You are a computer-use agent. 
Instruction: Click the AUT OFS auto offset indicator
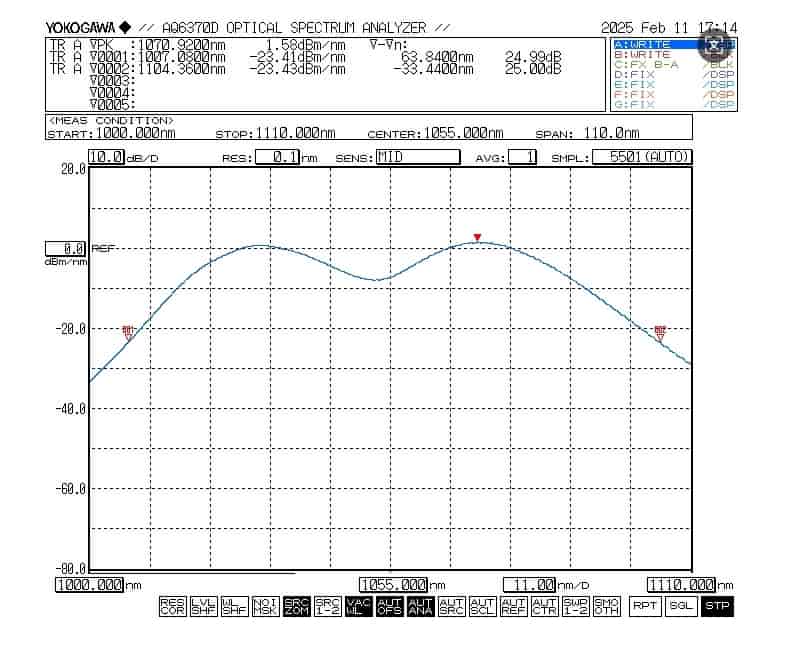[x=389, y=605]
